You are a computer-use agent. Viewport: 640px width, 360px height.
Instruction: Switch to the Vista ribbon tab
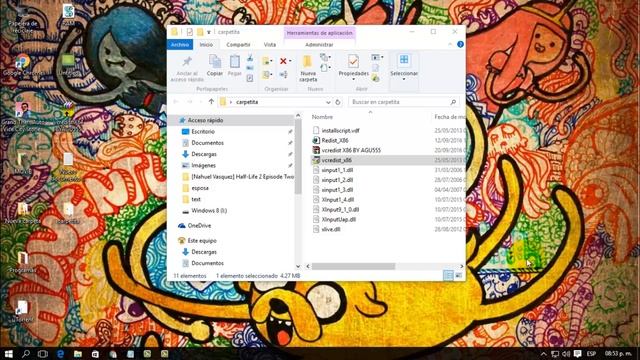[270, 44]
